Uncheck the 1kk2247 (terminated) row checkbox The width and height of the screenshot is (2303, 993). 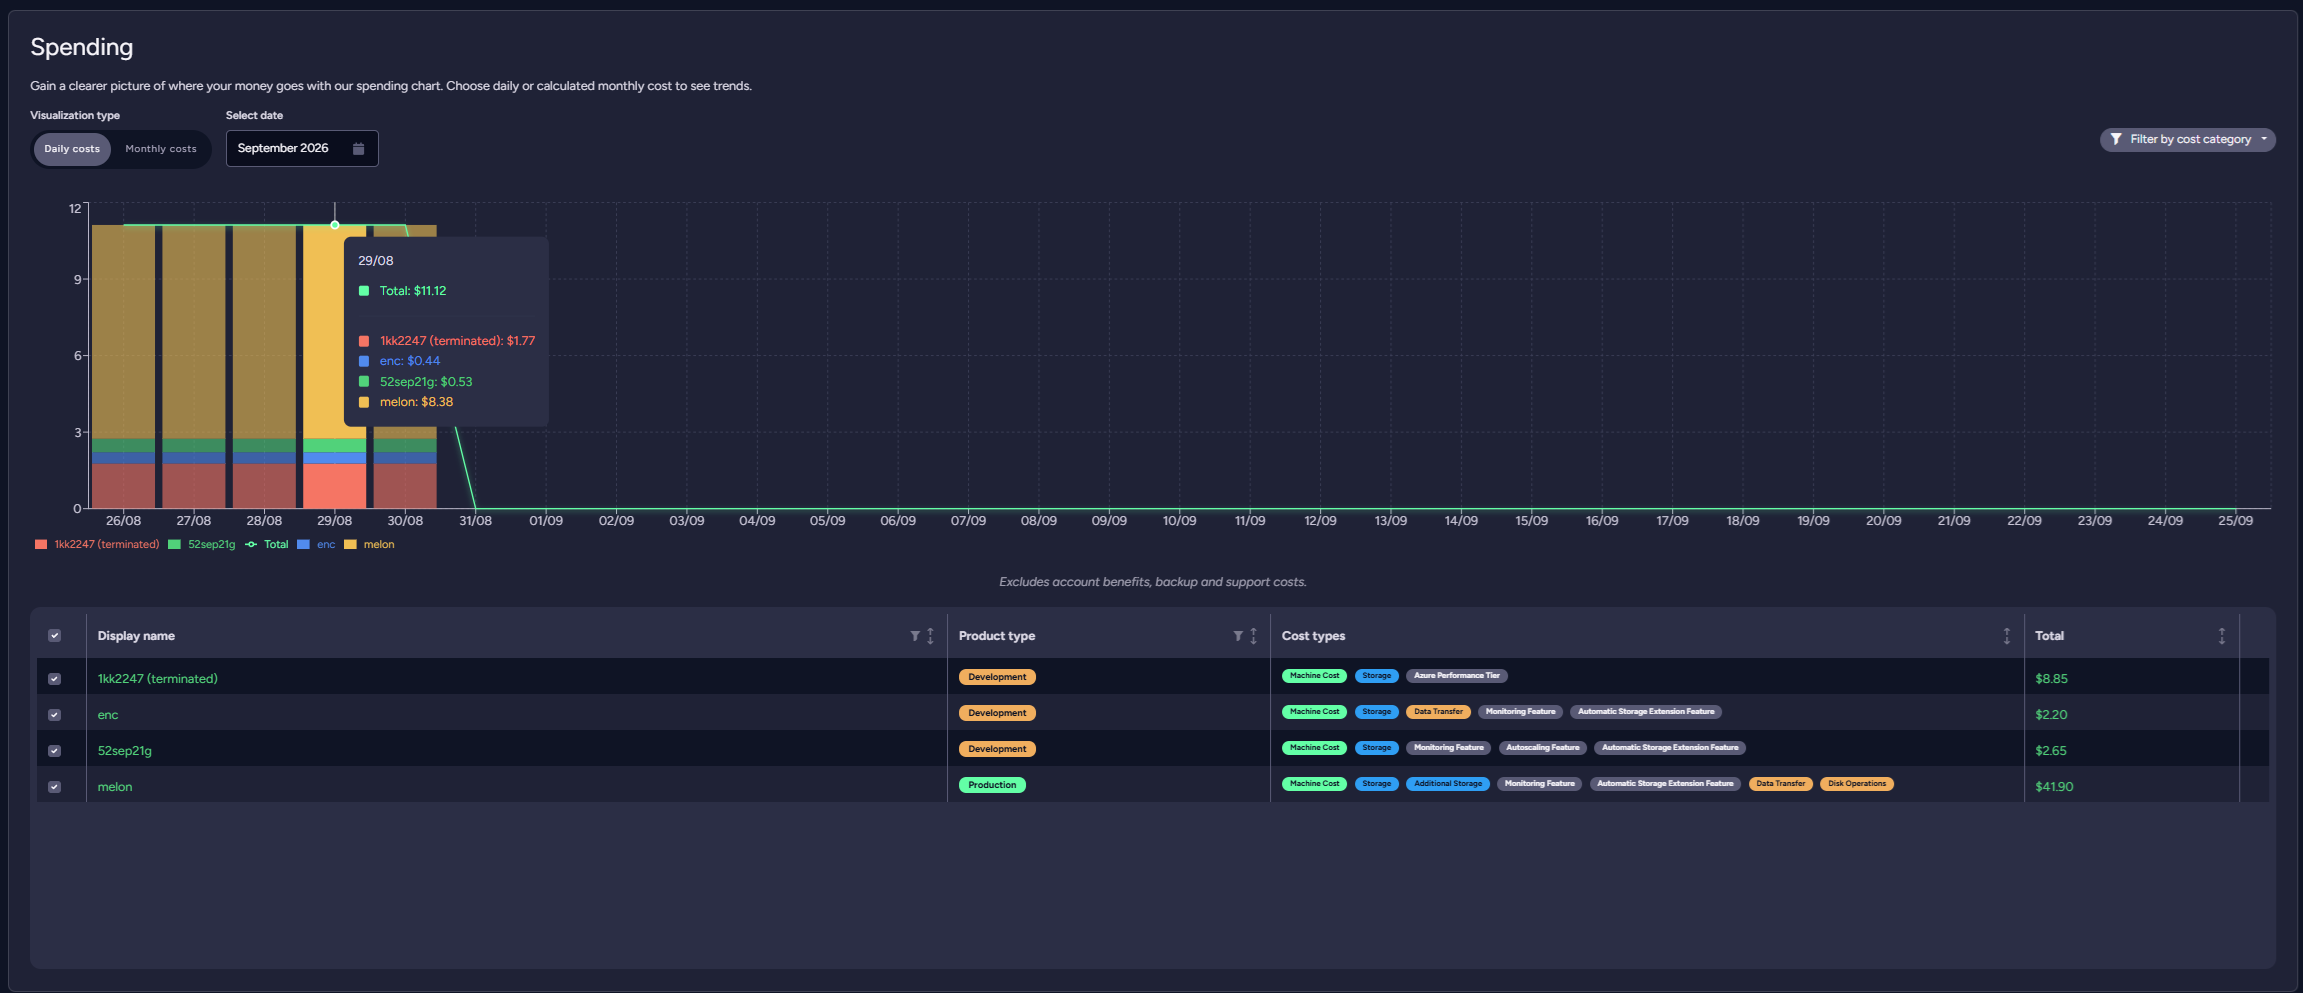pos(55,679)
